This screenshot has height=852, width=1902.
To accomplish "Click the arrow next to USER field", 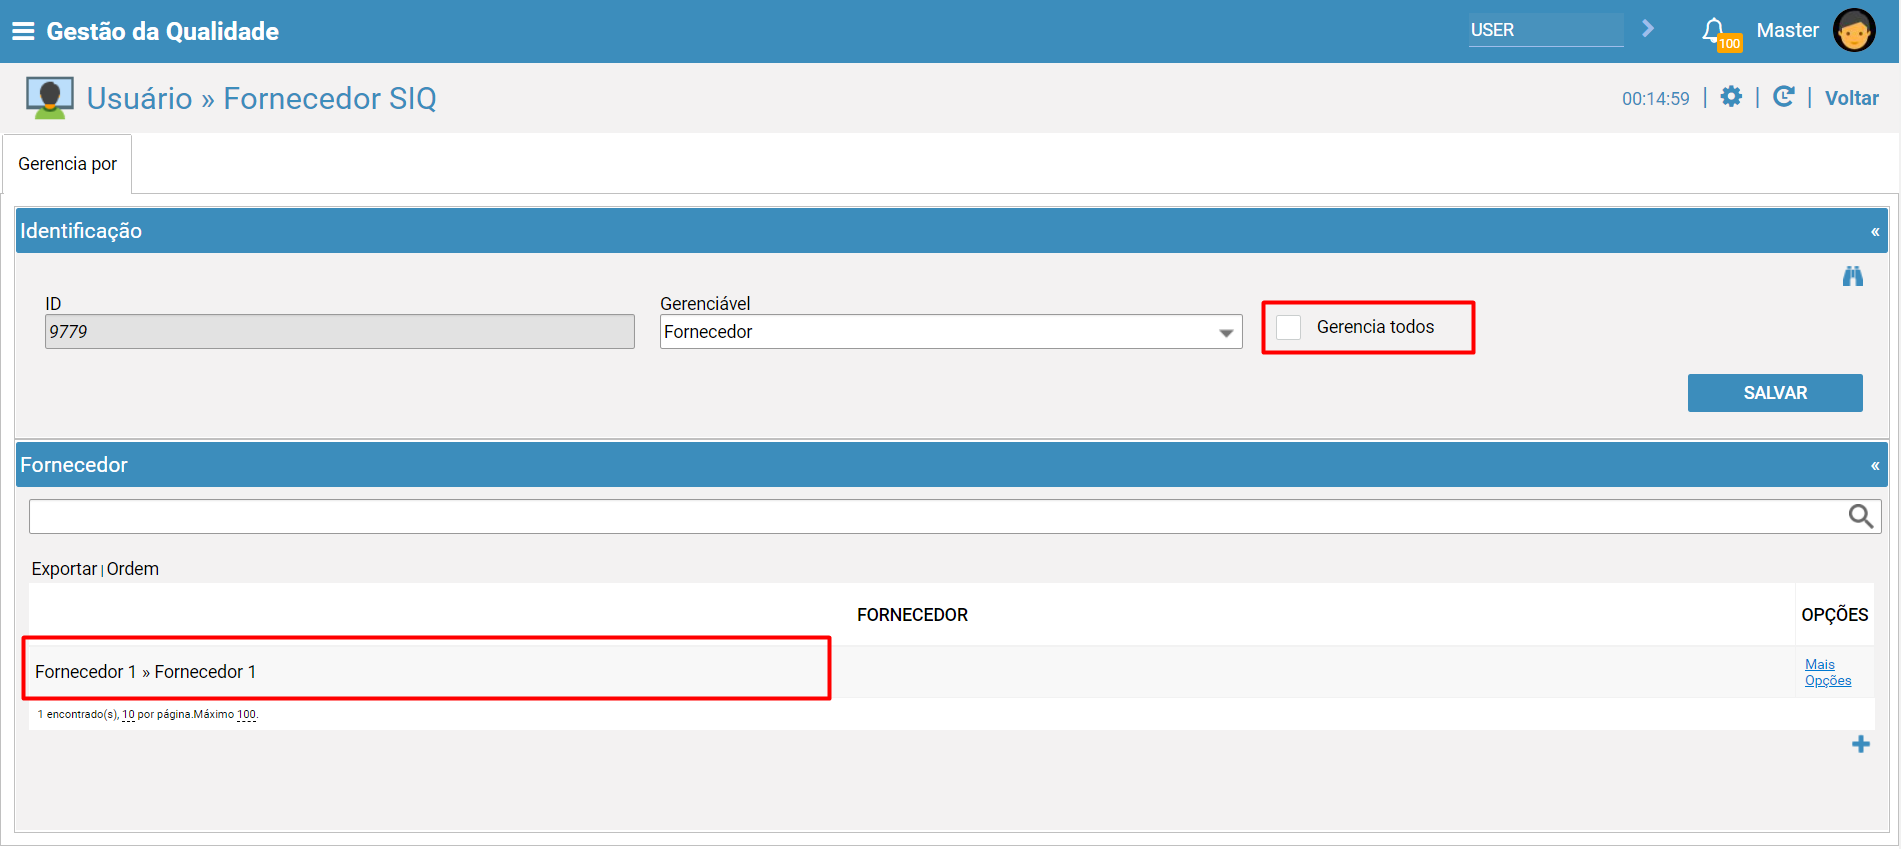I will point(1647,29).
